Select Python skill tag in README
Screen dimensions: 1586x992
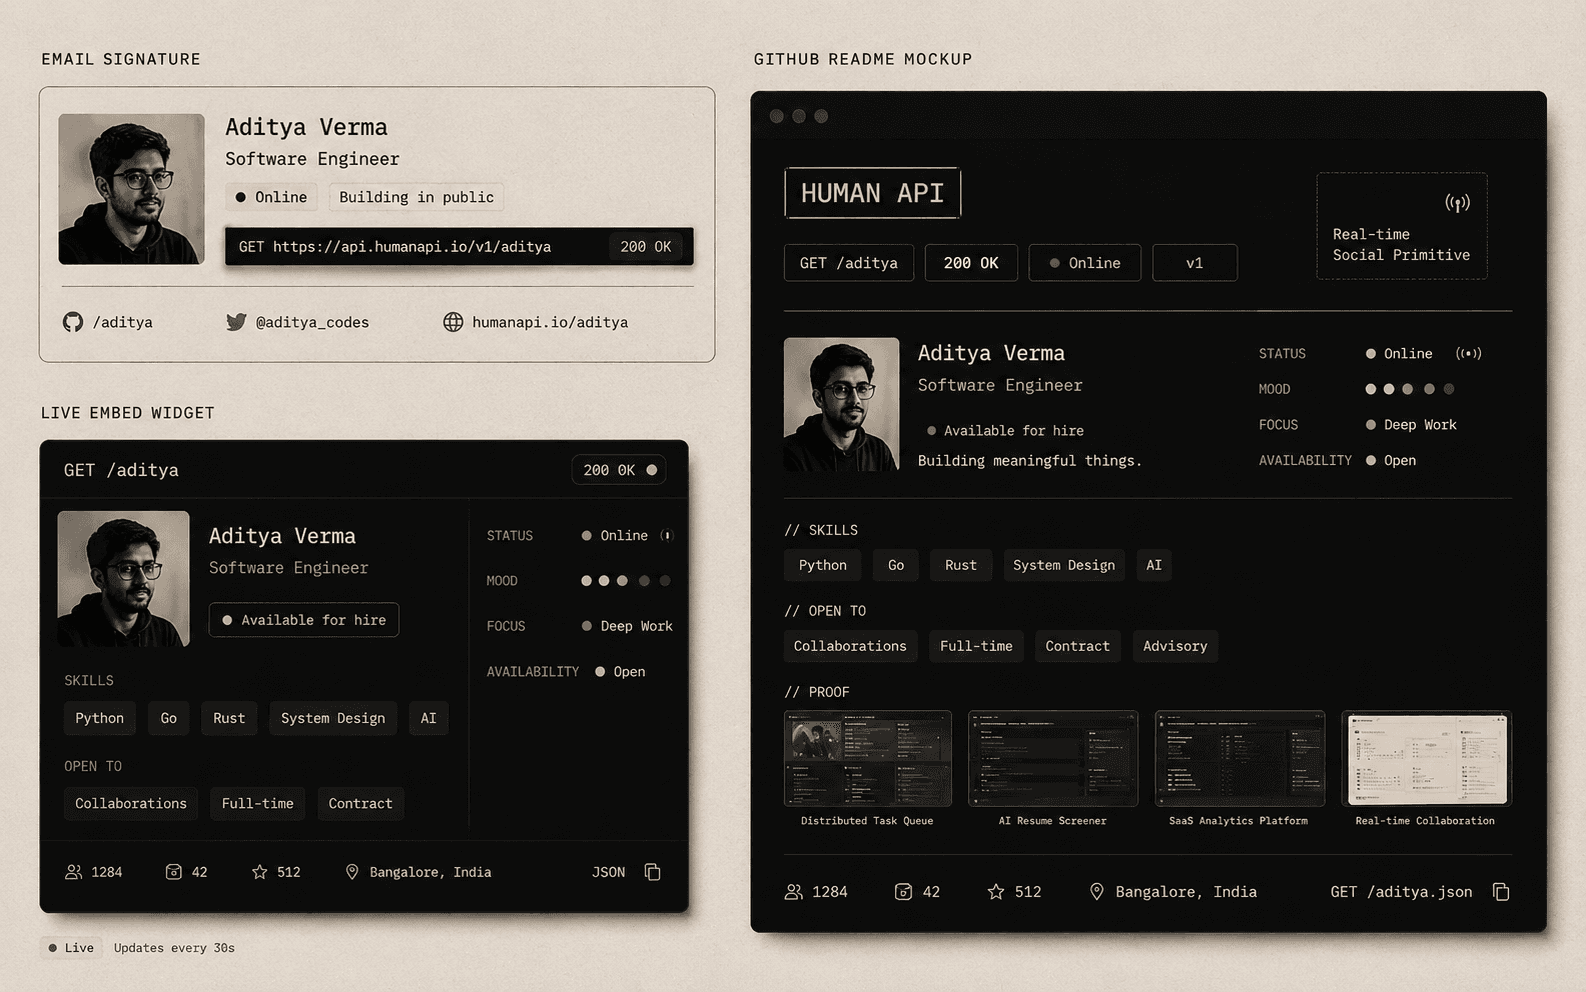click(x=823, y=565)
